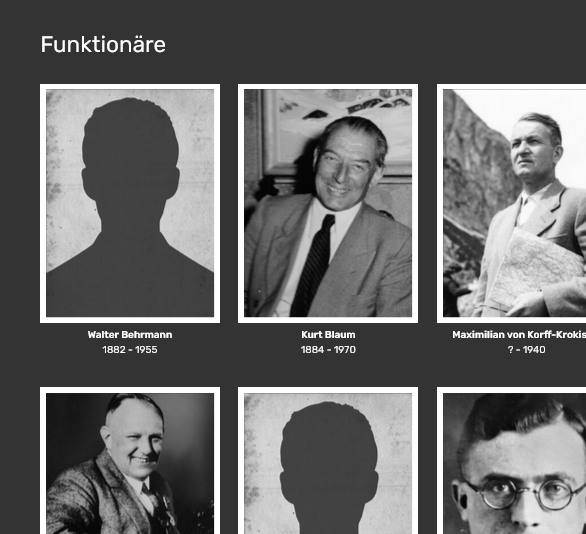Image resolution: width=586 pixels, height=534 pixels.
Task: Click the '? - 1940' date caption
Action: [x=526, y=350]
